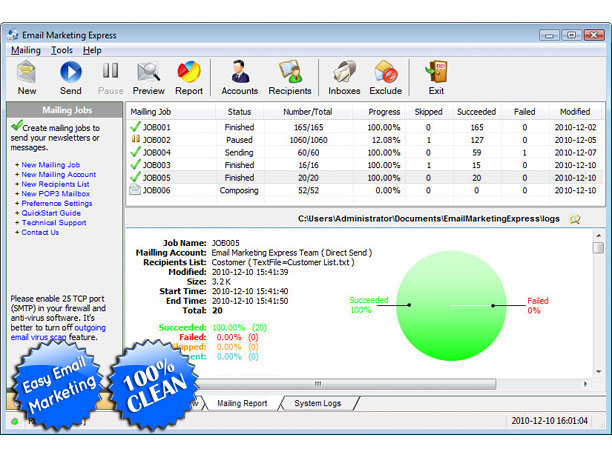Image resolution: width=612 pixels, height=459 pixels.
Task: Select the JOB006 row name
Action: point(157,190)
